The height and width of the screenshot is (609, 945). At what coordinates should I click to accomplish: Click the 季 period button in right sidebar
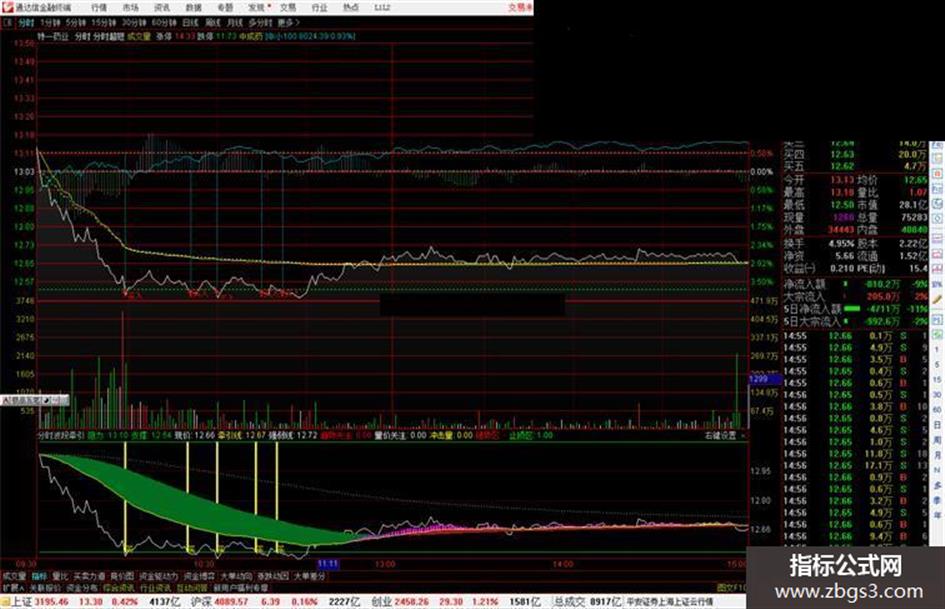click(x=937, y=500)
